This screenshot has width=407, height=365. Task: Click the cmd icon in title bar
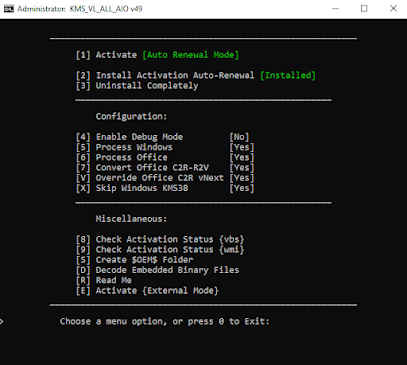9,9
